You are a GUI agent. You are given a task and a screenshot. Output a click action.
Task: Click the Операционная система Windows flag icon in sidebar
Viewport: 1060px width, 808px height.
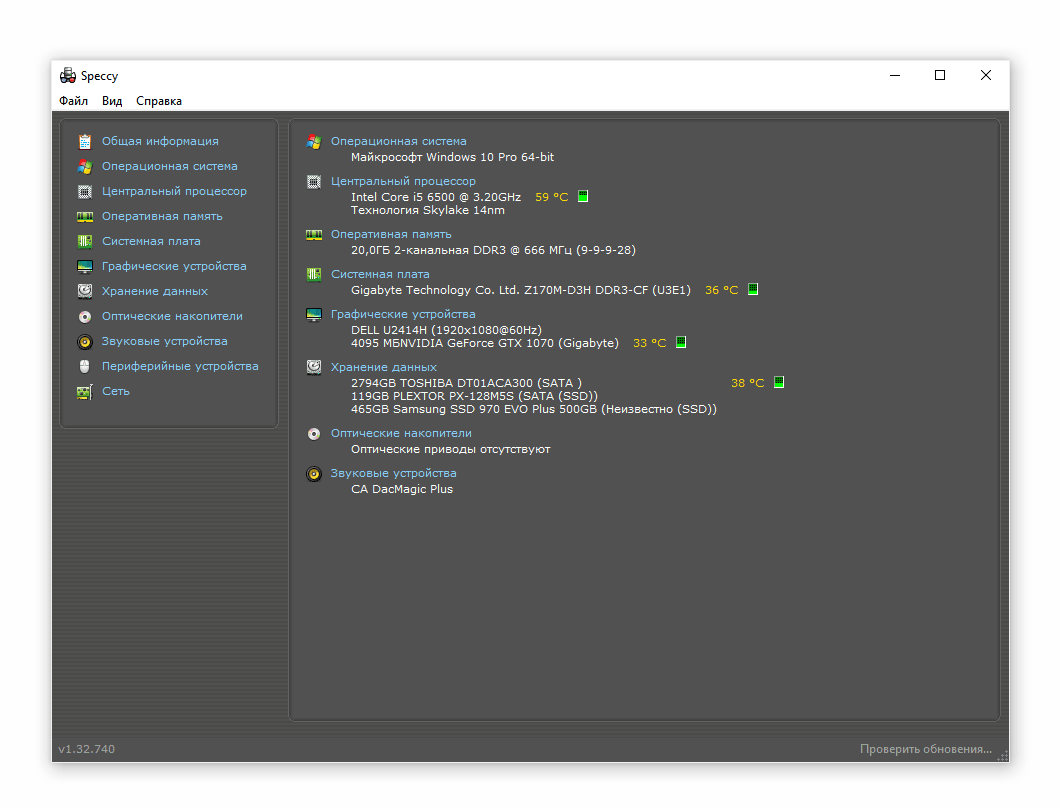(85, 166)
